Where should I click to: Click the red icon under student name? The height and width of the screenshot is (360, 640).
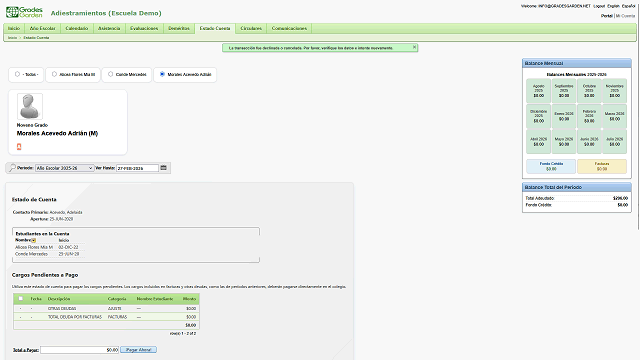19,147
